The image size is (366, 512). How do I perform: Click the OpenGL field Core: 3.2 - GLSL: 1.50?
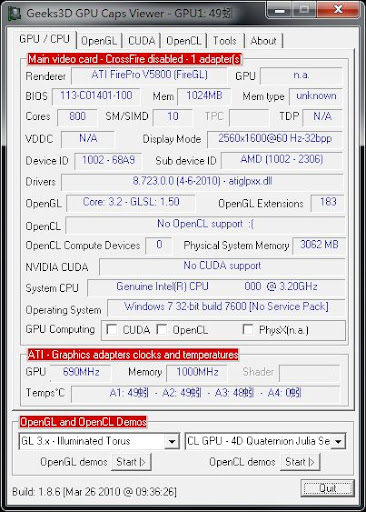(x=131, y=203)
